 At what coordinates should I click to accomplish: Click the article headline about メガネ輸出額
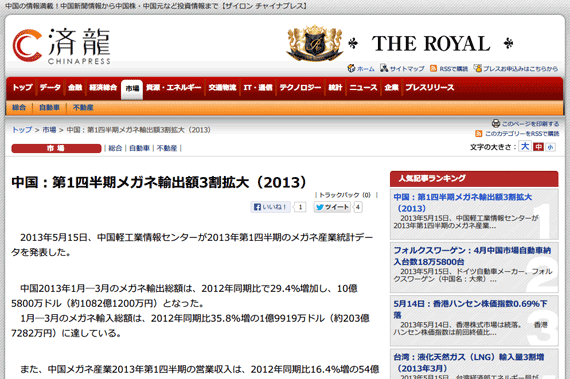click(x=159, y=182)
